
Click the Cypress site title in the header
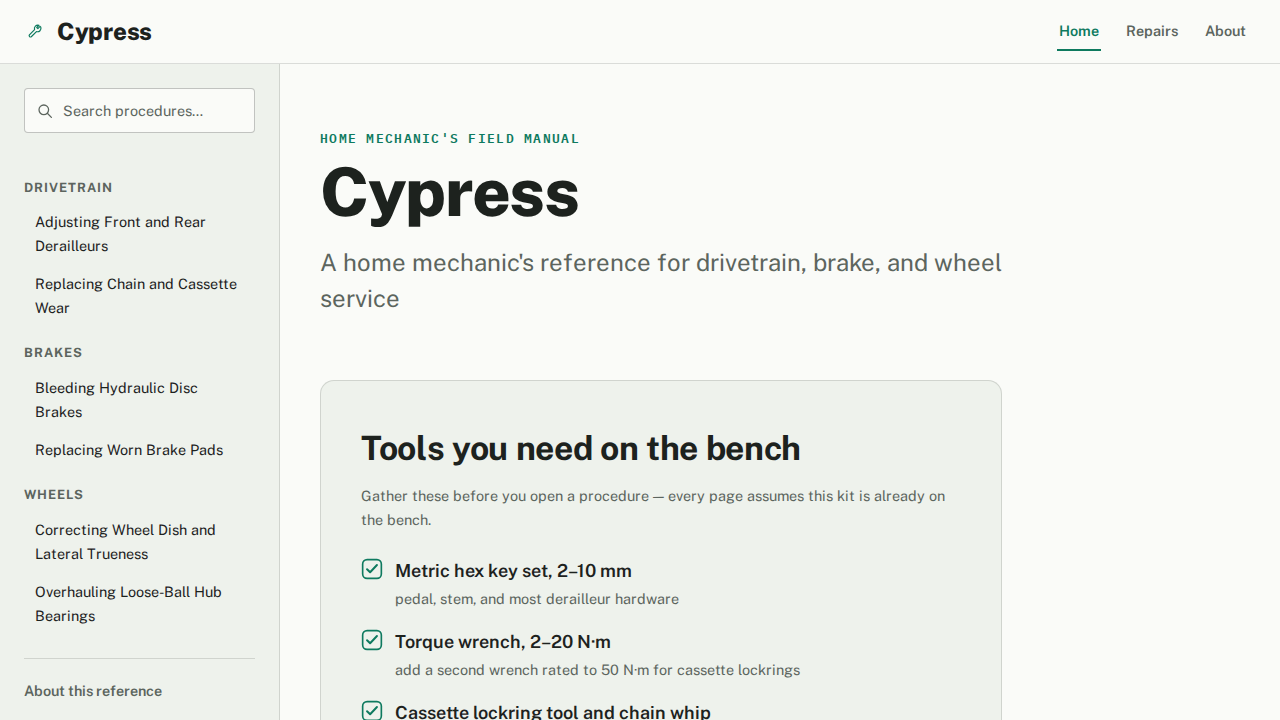click(104, 32)
